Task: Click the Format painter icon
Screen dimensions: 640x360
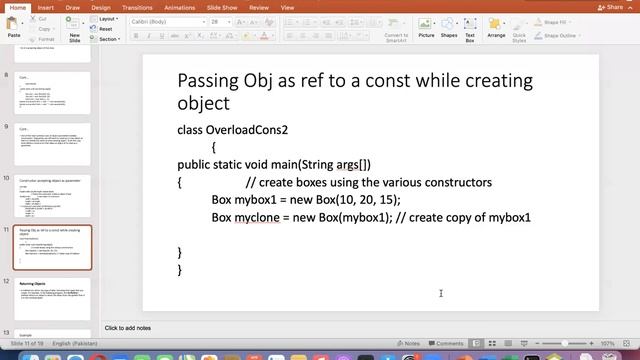Action: pyautogui.click(x=33, y=39)
